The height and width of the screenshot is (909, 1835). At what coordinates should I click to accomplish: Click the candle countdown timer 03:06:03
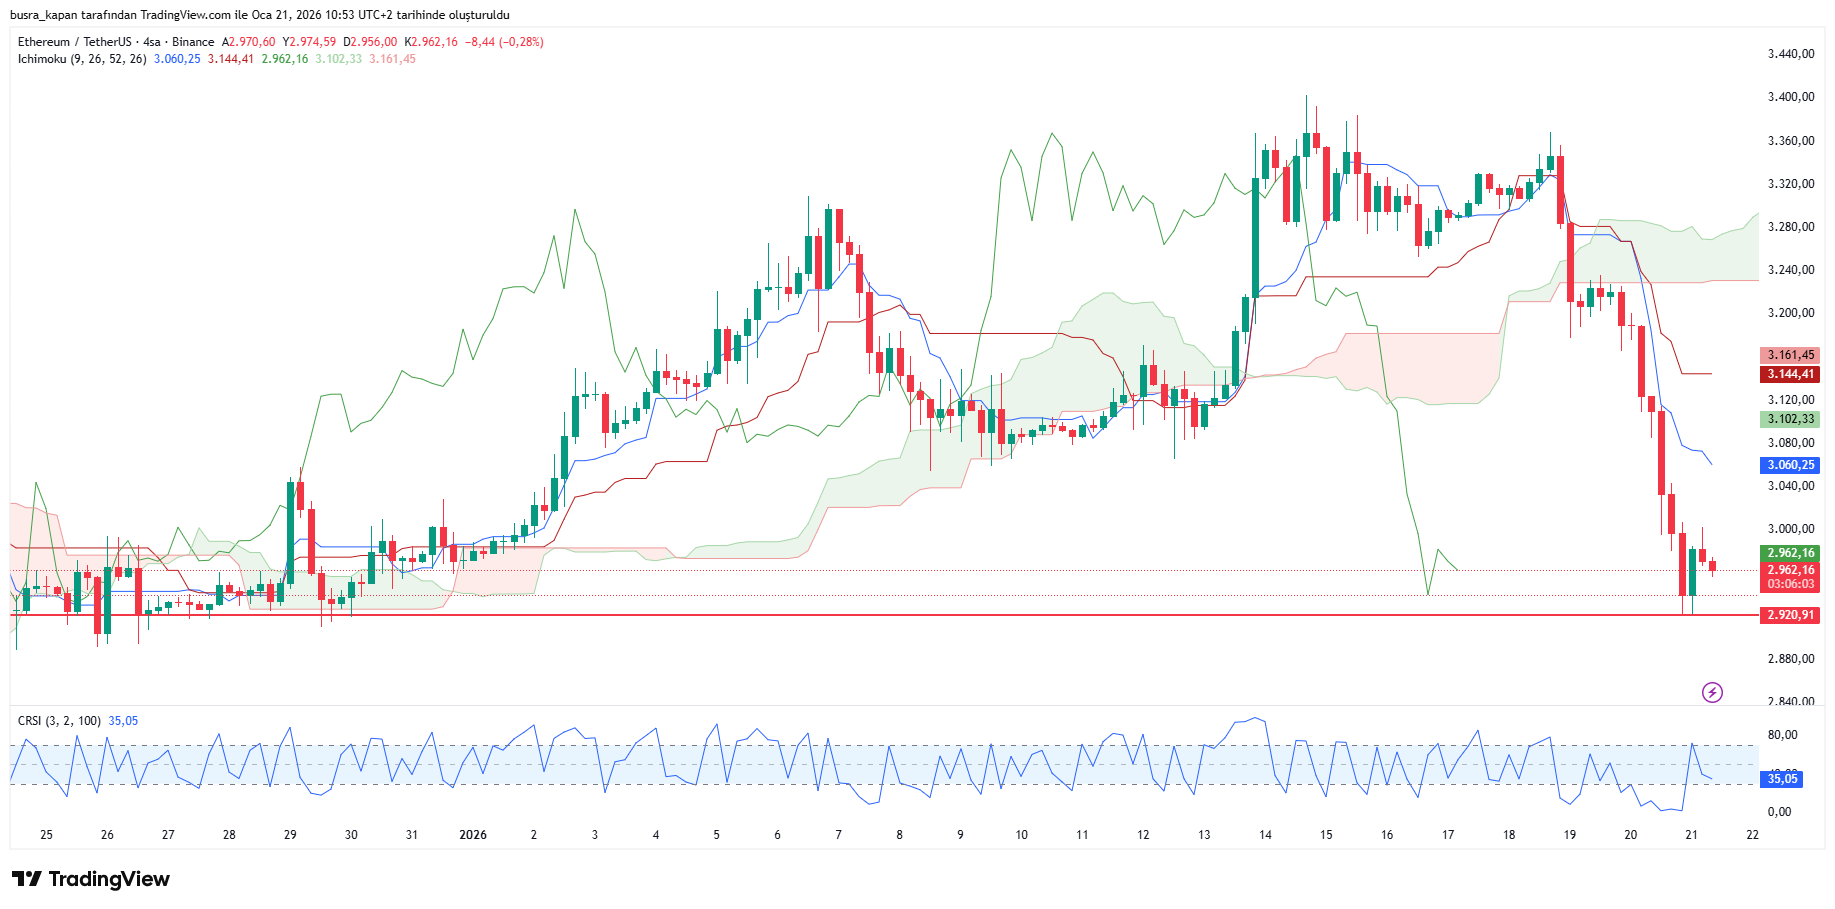[x=1789, y=584]
